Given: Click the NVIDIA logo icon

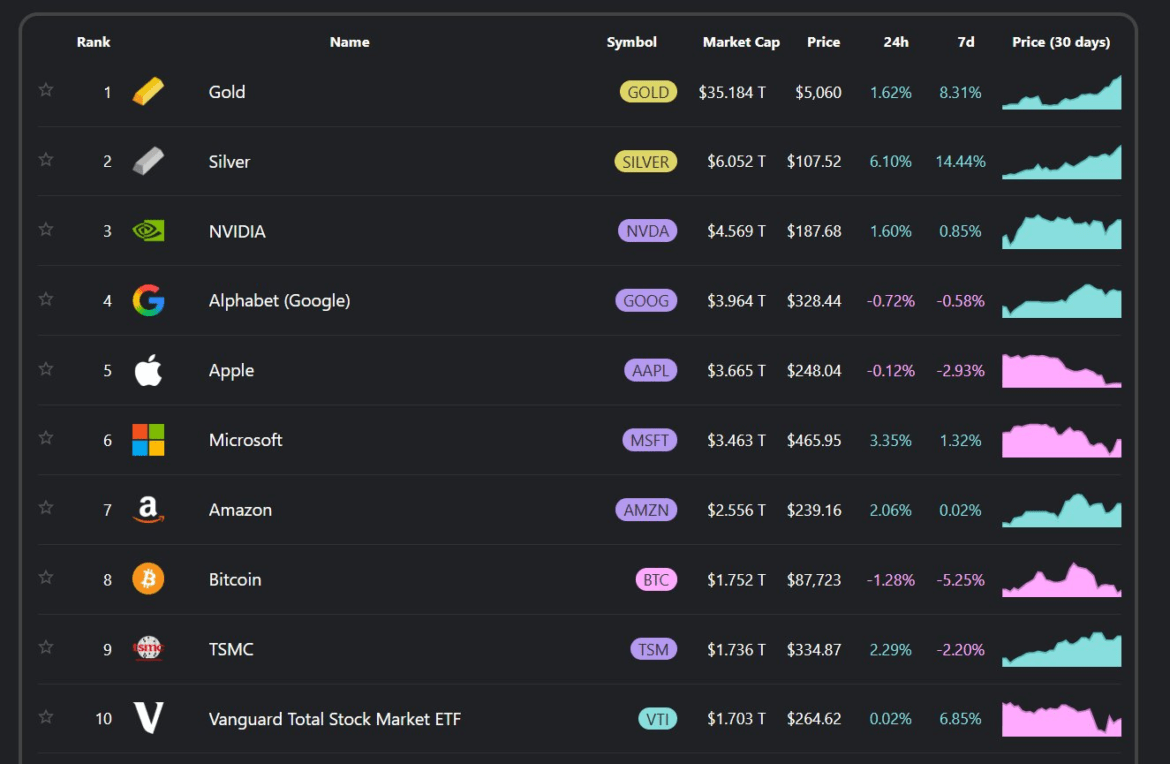Looking at the screenshot, I should (148, 231).
